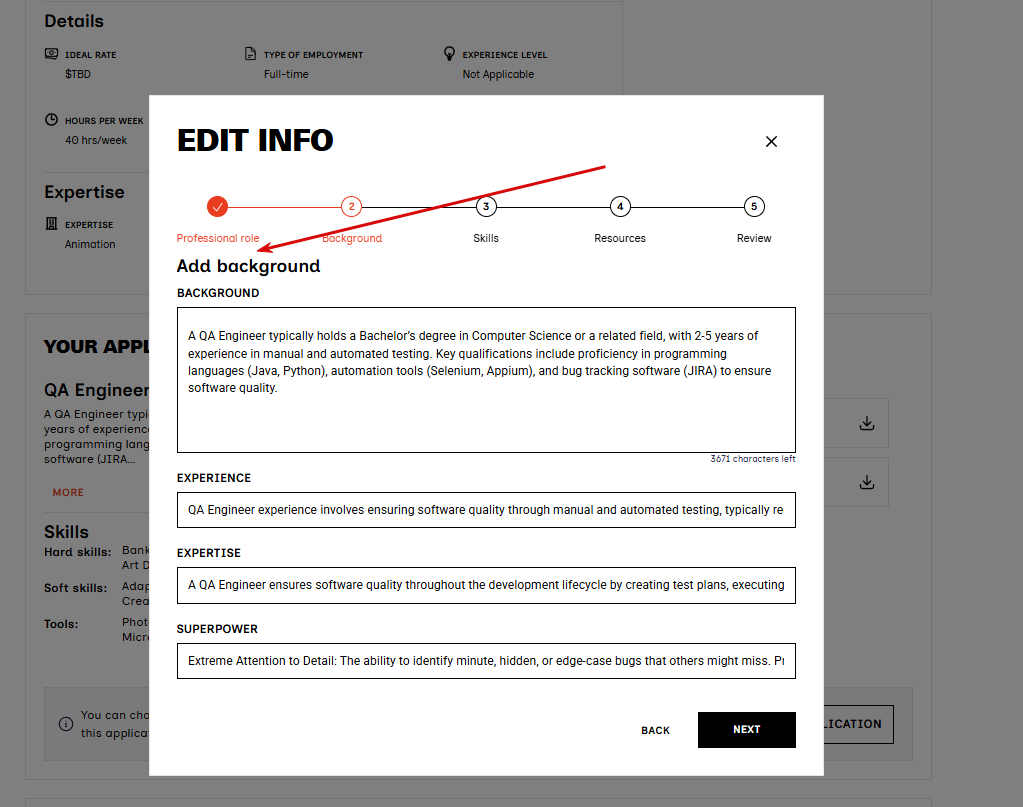
Task: Jump to step 4 circle
Action: pyautogui.click(x=620, y=207)
